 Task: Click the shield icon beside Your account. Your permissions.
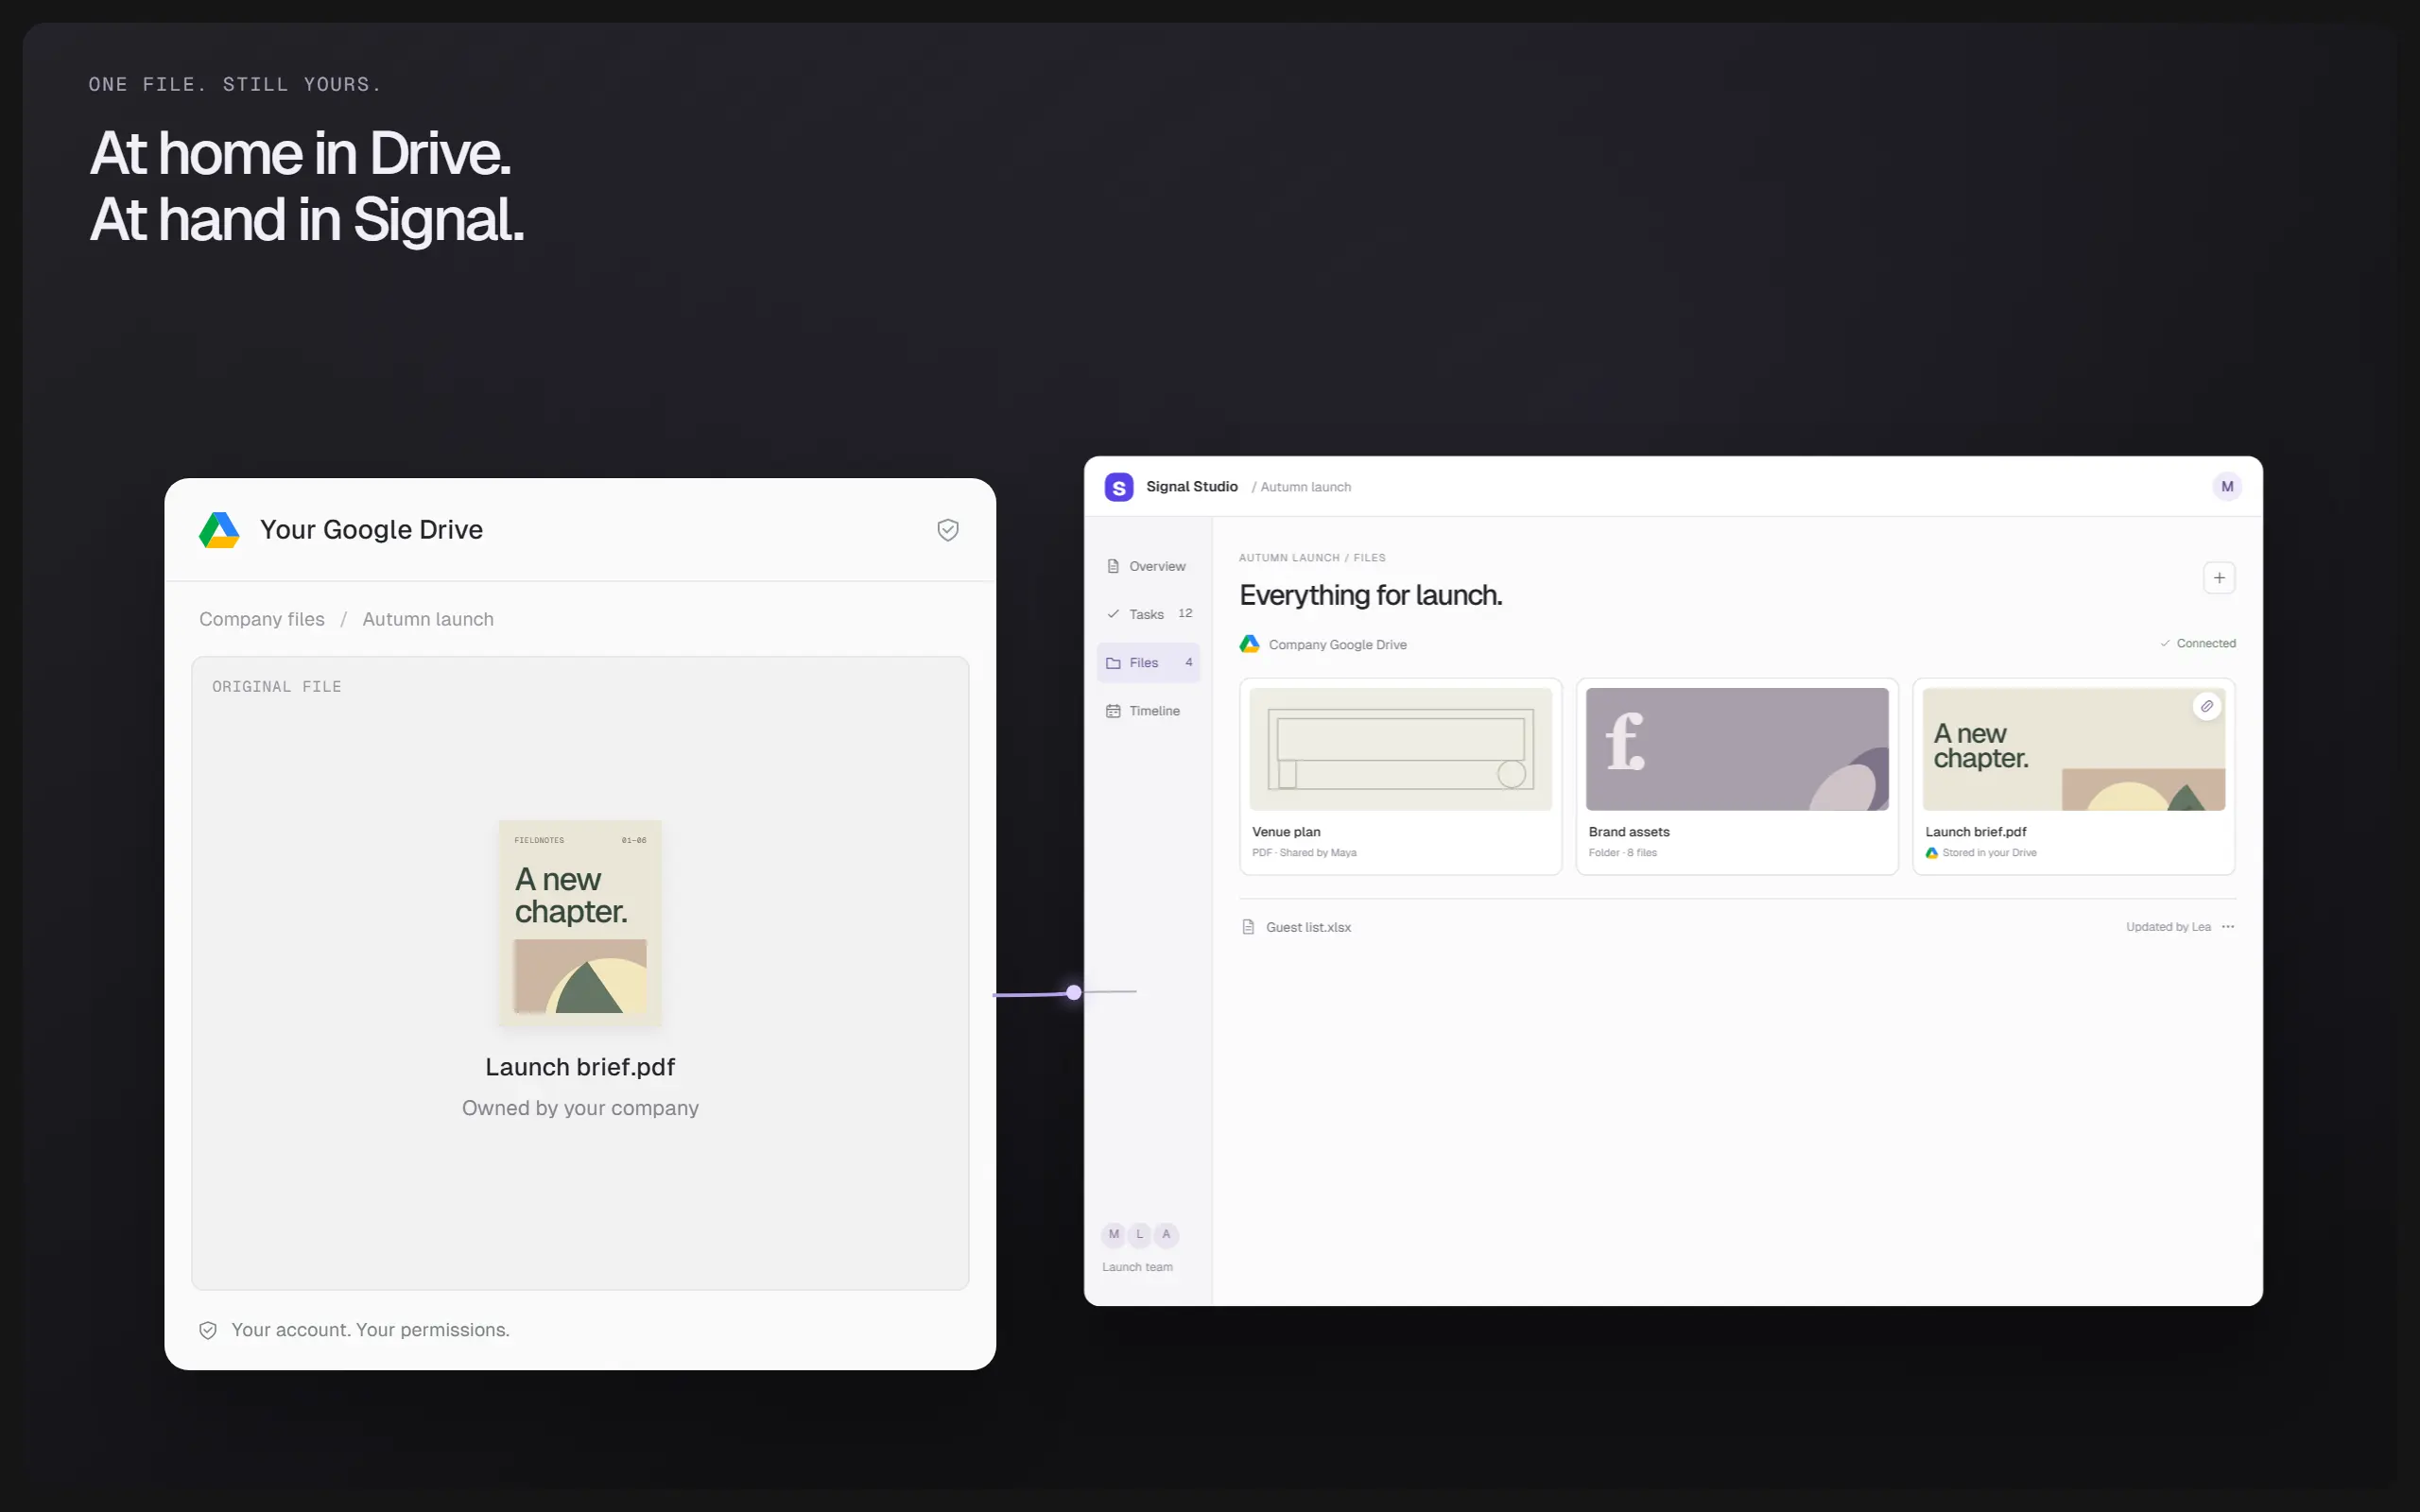coord(208,1330)
